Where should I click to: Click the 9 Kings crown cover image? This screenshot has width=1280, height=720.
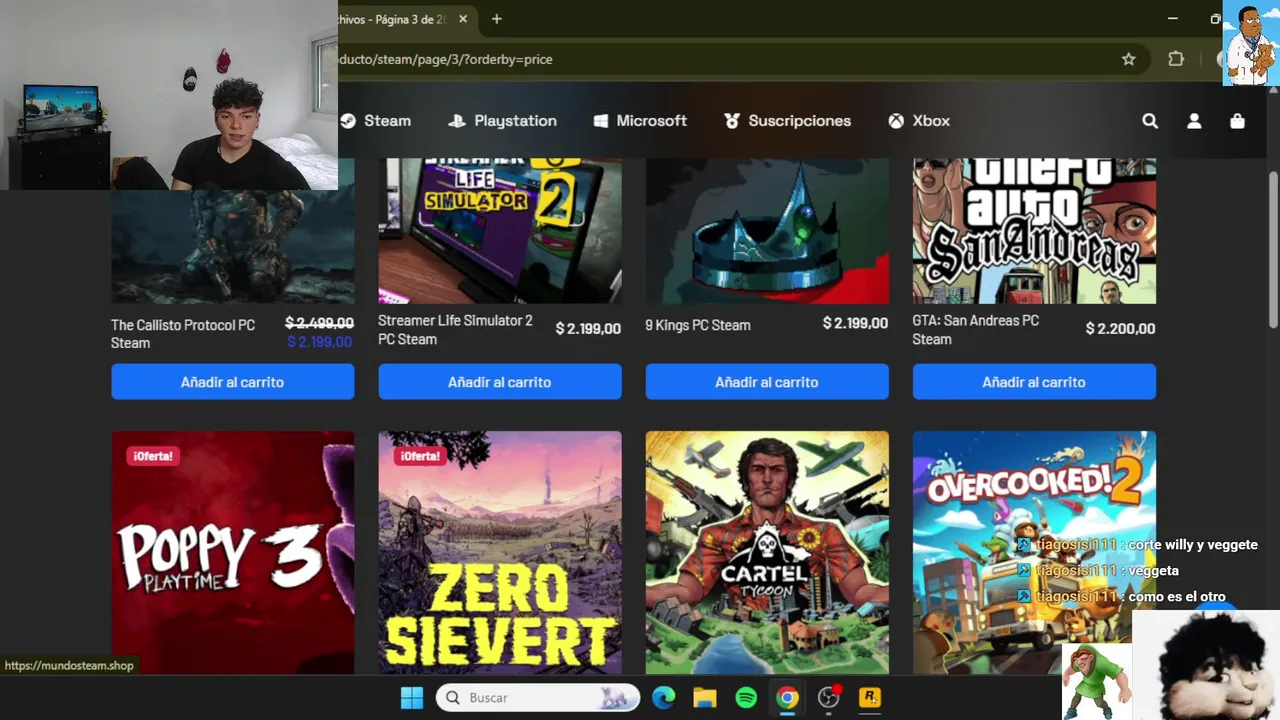(767, 231)
